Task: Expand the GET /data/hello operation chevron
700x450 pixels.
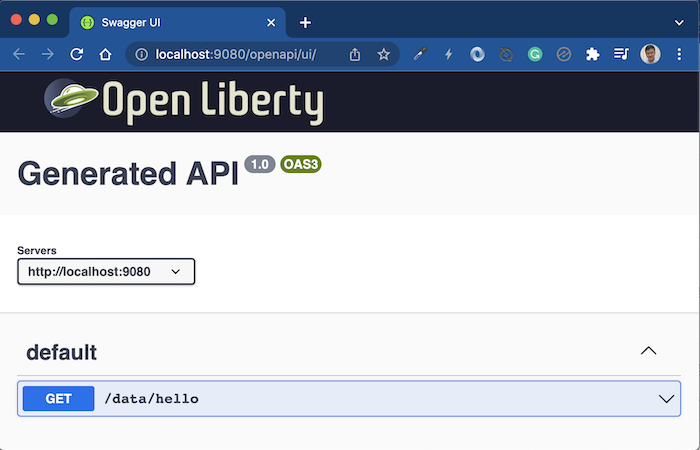Action: [666, 399]
